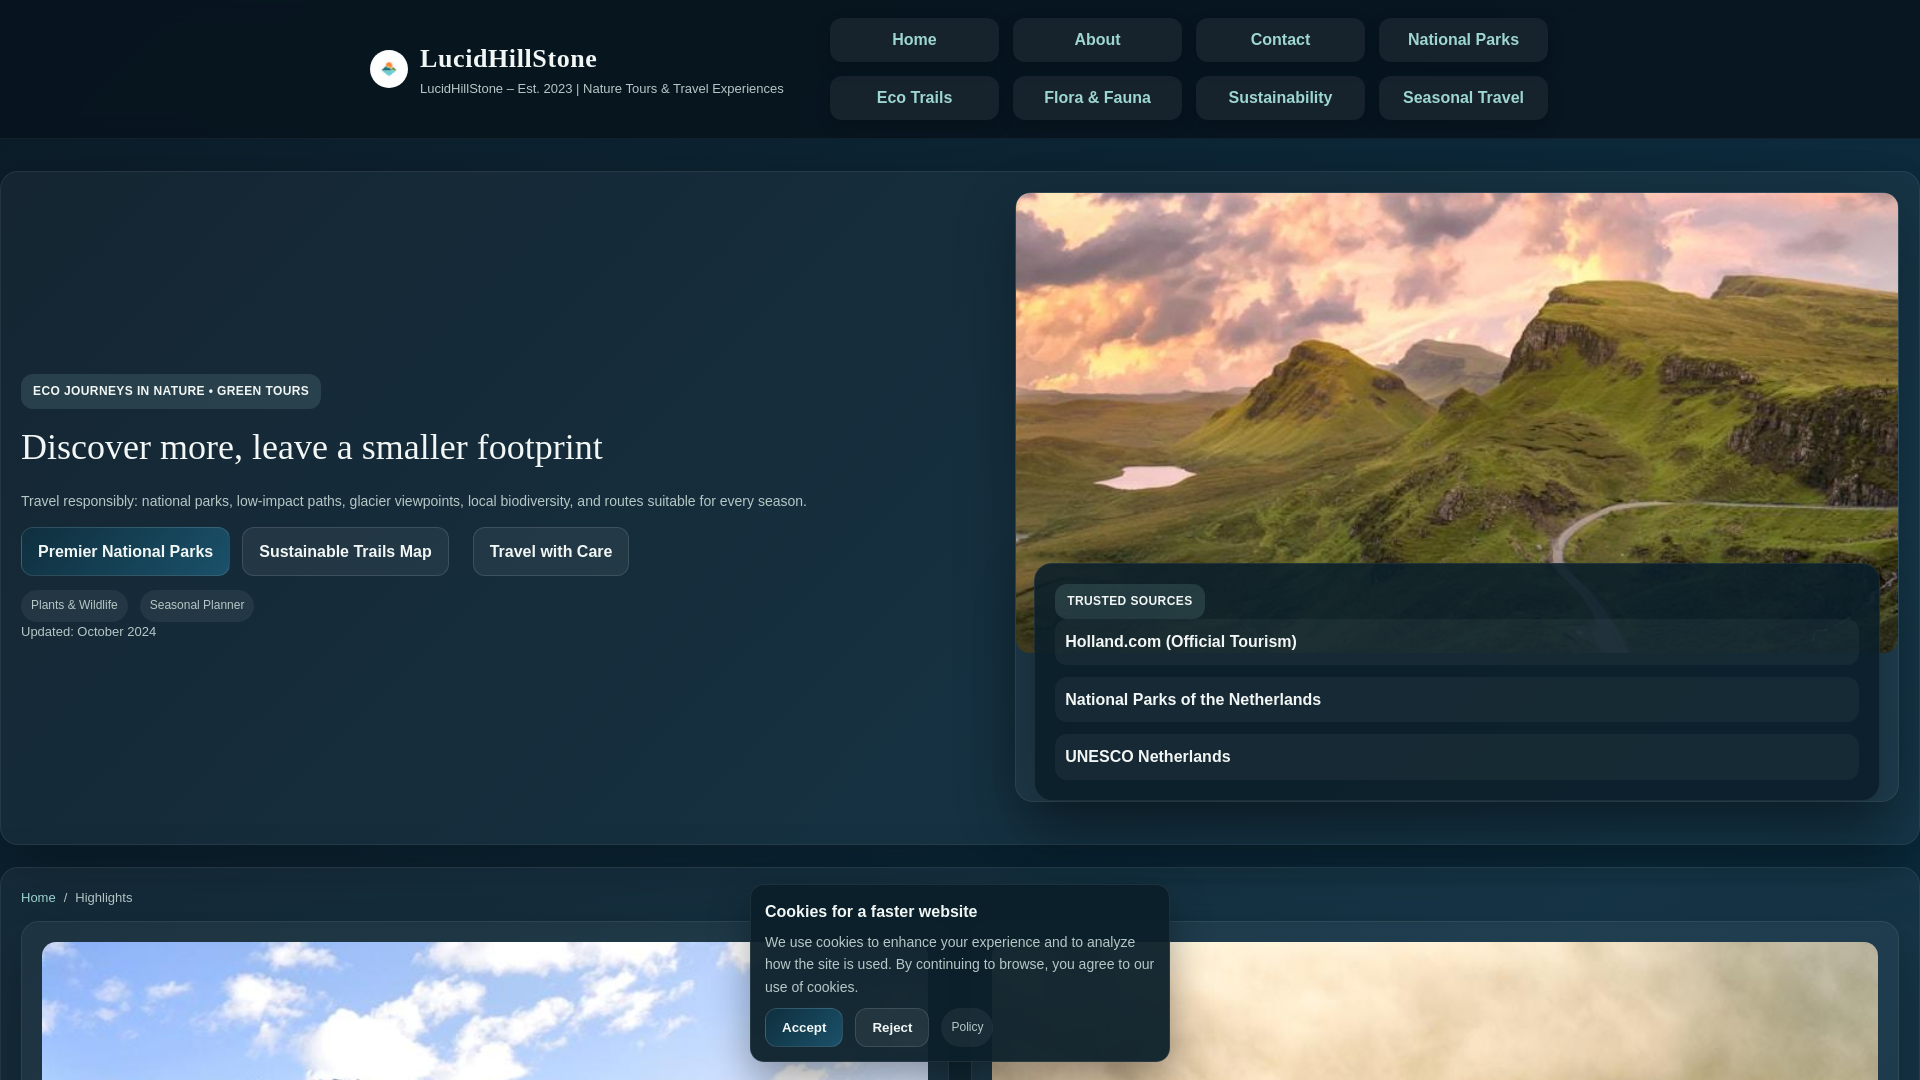Open the UNESCO Netherlands source link

click(1456, 757)
